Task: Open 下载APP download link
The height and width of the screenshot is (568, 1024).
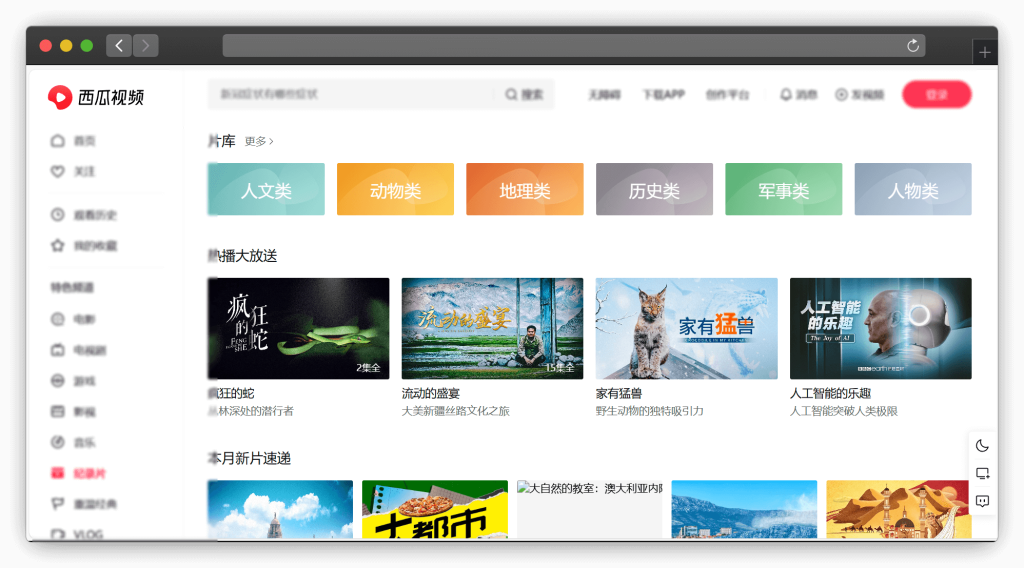Action: [664, 95]
